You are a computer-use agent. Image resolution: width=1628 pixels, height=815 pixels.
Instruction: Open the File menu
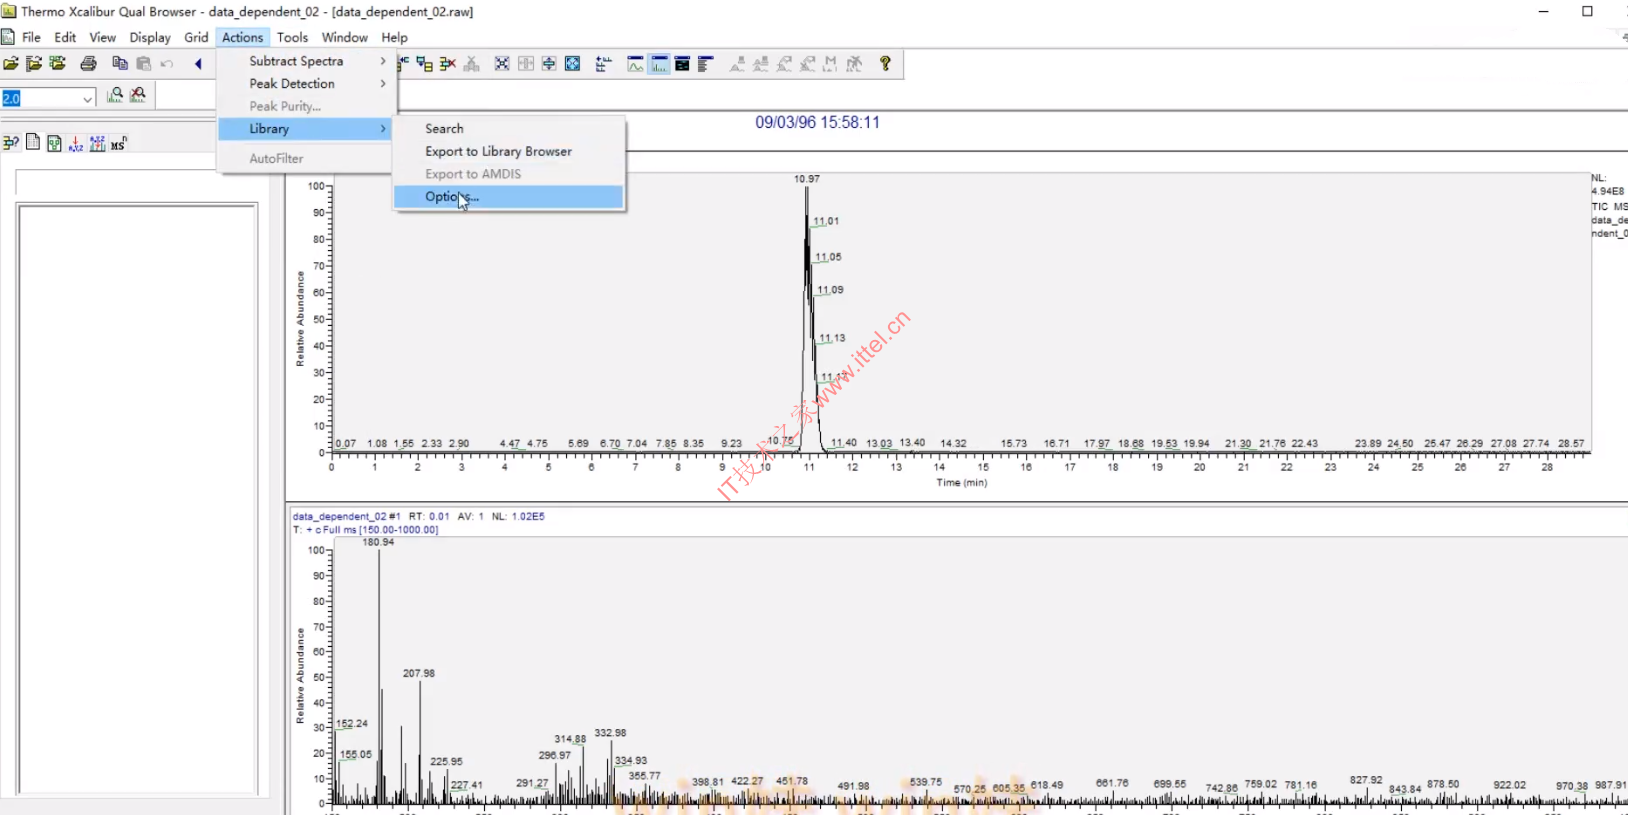(x=32, y=37)
